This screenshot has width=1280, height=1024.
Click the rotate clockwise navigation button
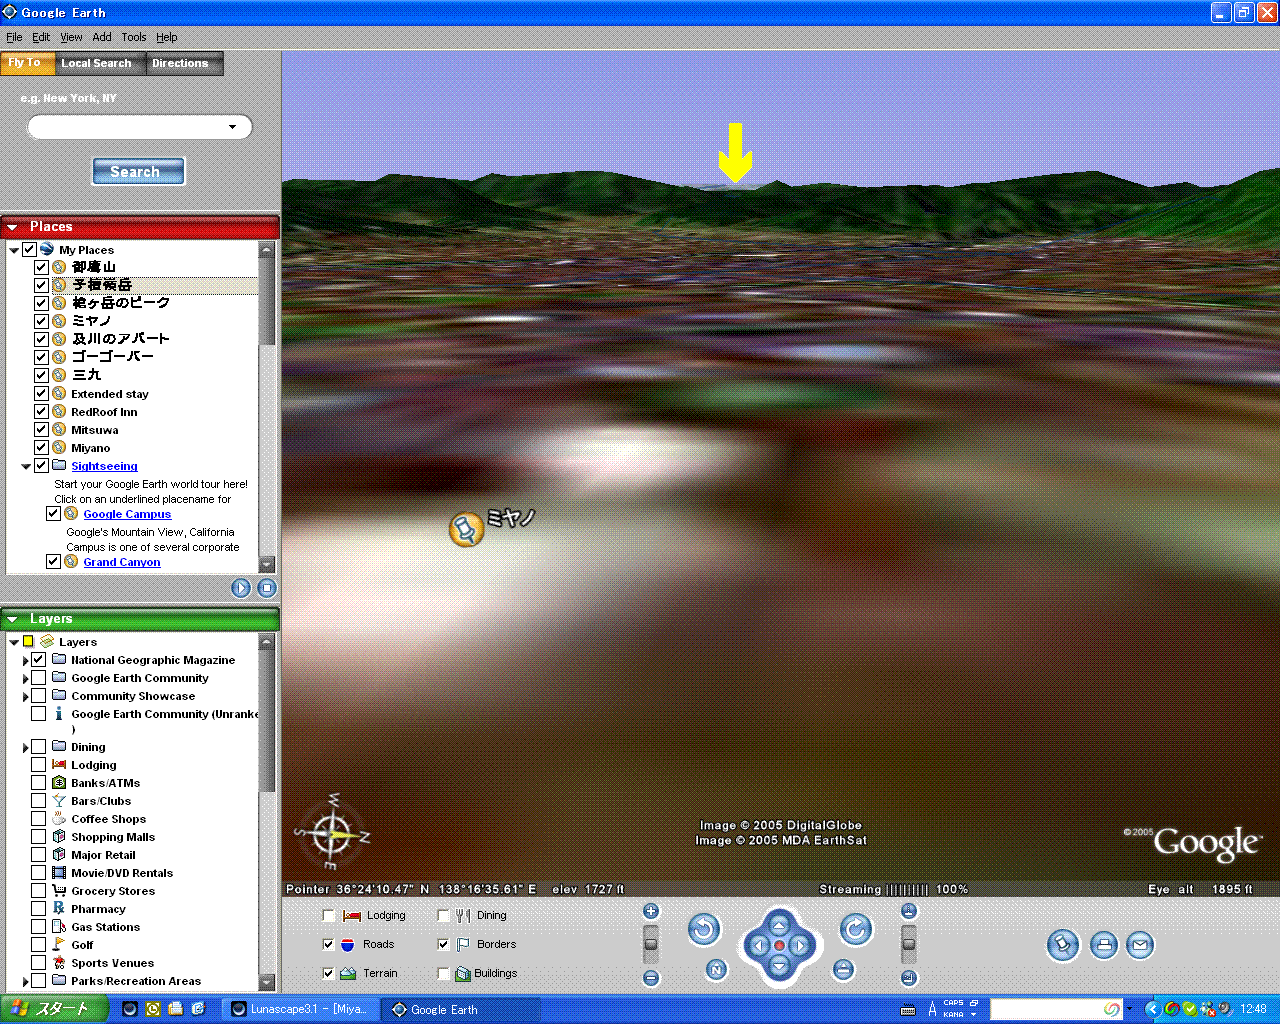point(855,930)
